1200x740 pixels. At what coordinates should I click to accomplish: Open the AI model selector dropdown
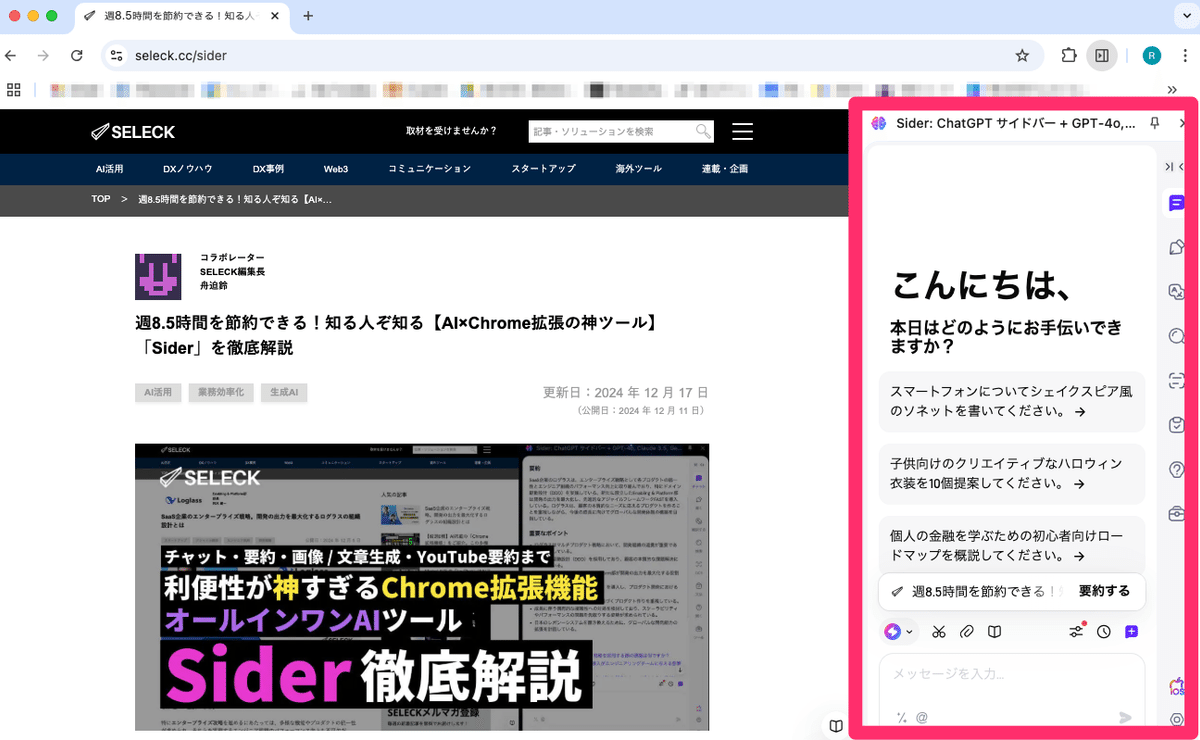click(x=899, y=632)
